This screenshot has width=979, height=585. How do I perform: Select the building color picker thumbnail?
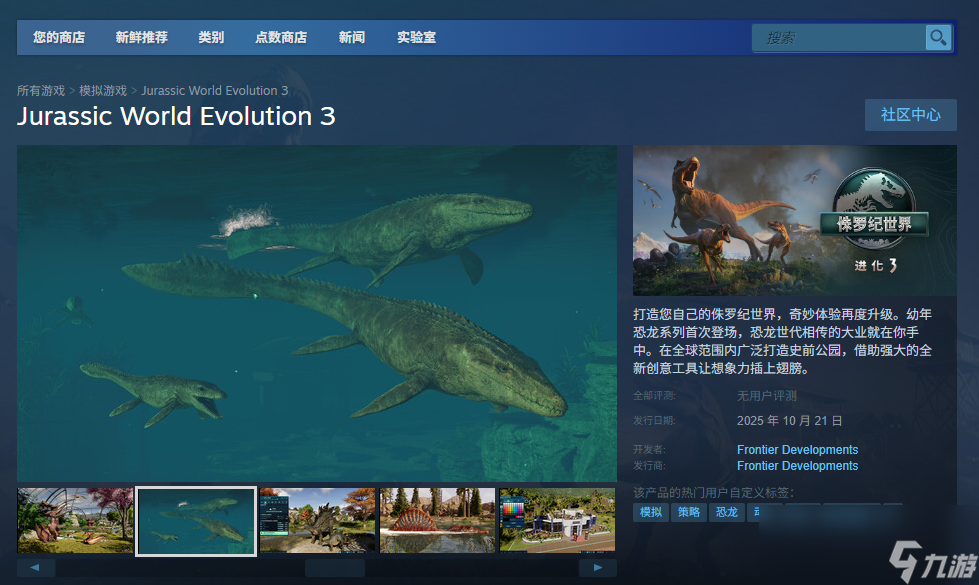[557, 521]
